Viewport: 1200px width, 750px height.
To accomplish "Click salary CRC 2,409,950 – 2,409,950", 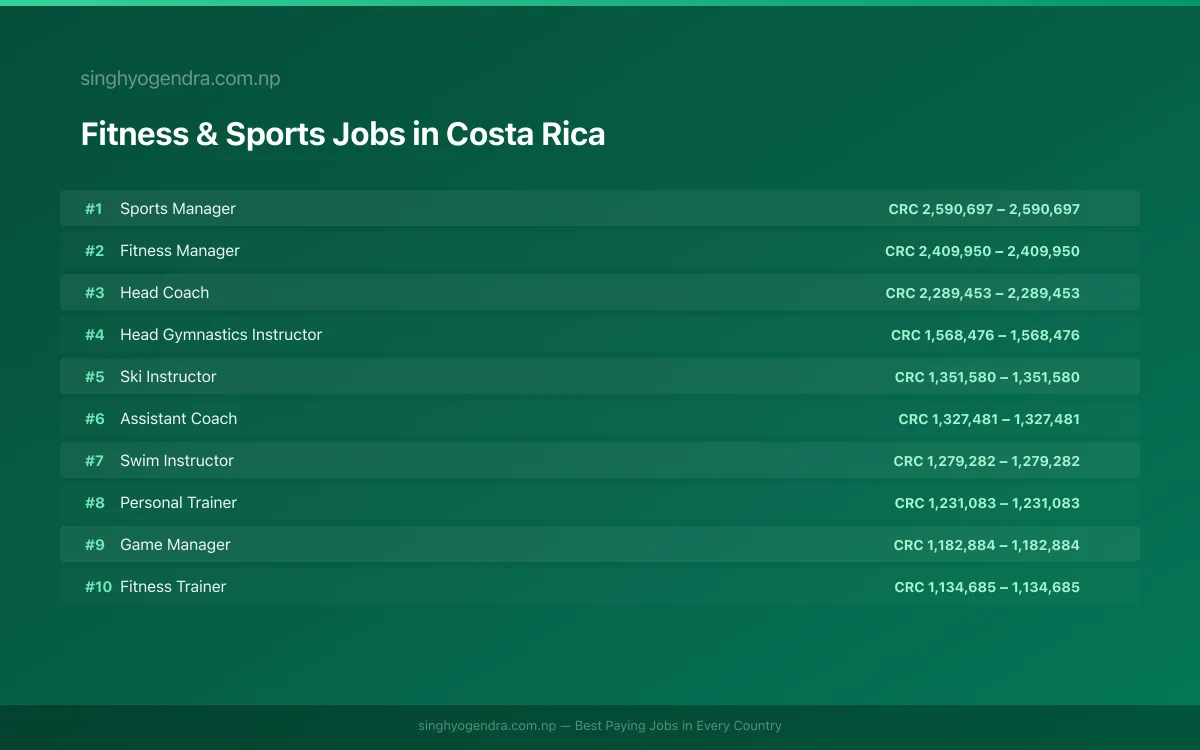I will click(982, 251).
